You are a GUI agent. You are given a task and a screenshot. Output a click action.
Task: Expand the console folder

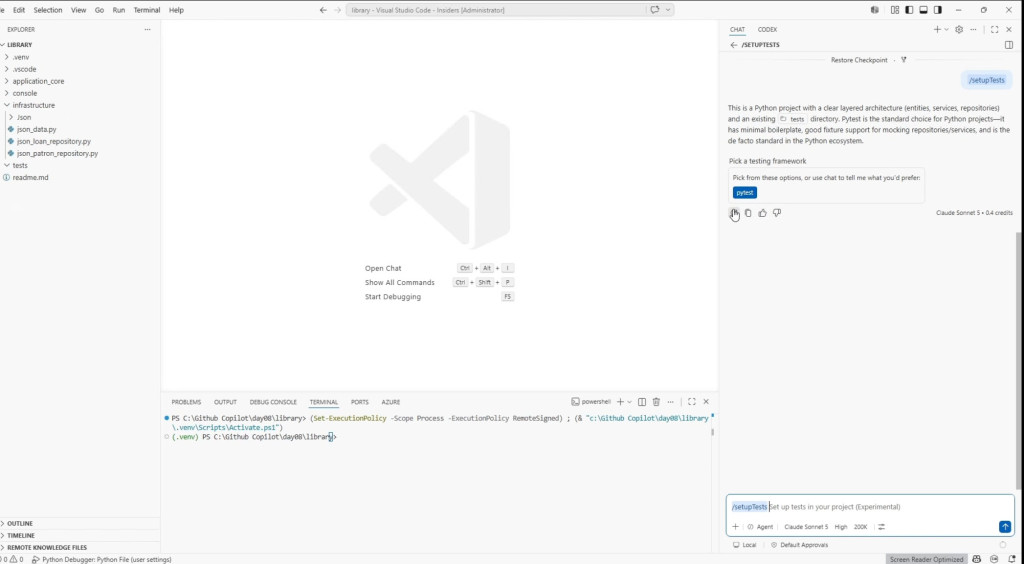click(x=80, y=93)
